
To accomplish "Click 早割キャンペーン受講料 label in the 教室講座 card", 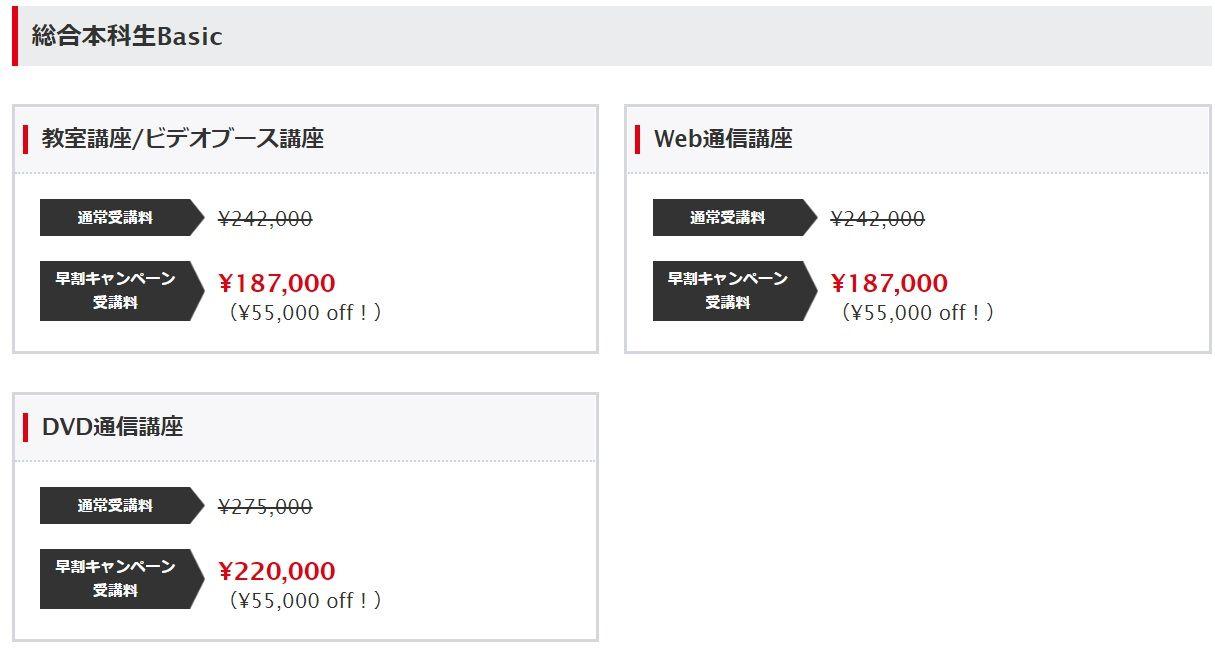I will 116,291.
